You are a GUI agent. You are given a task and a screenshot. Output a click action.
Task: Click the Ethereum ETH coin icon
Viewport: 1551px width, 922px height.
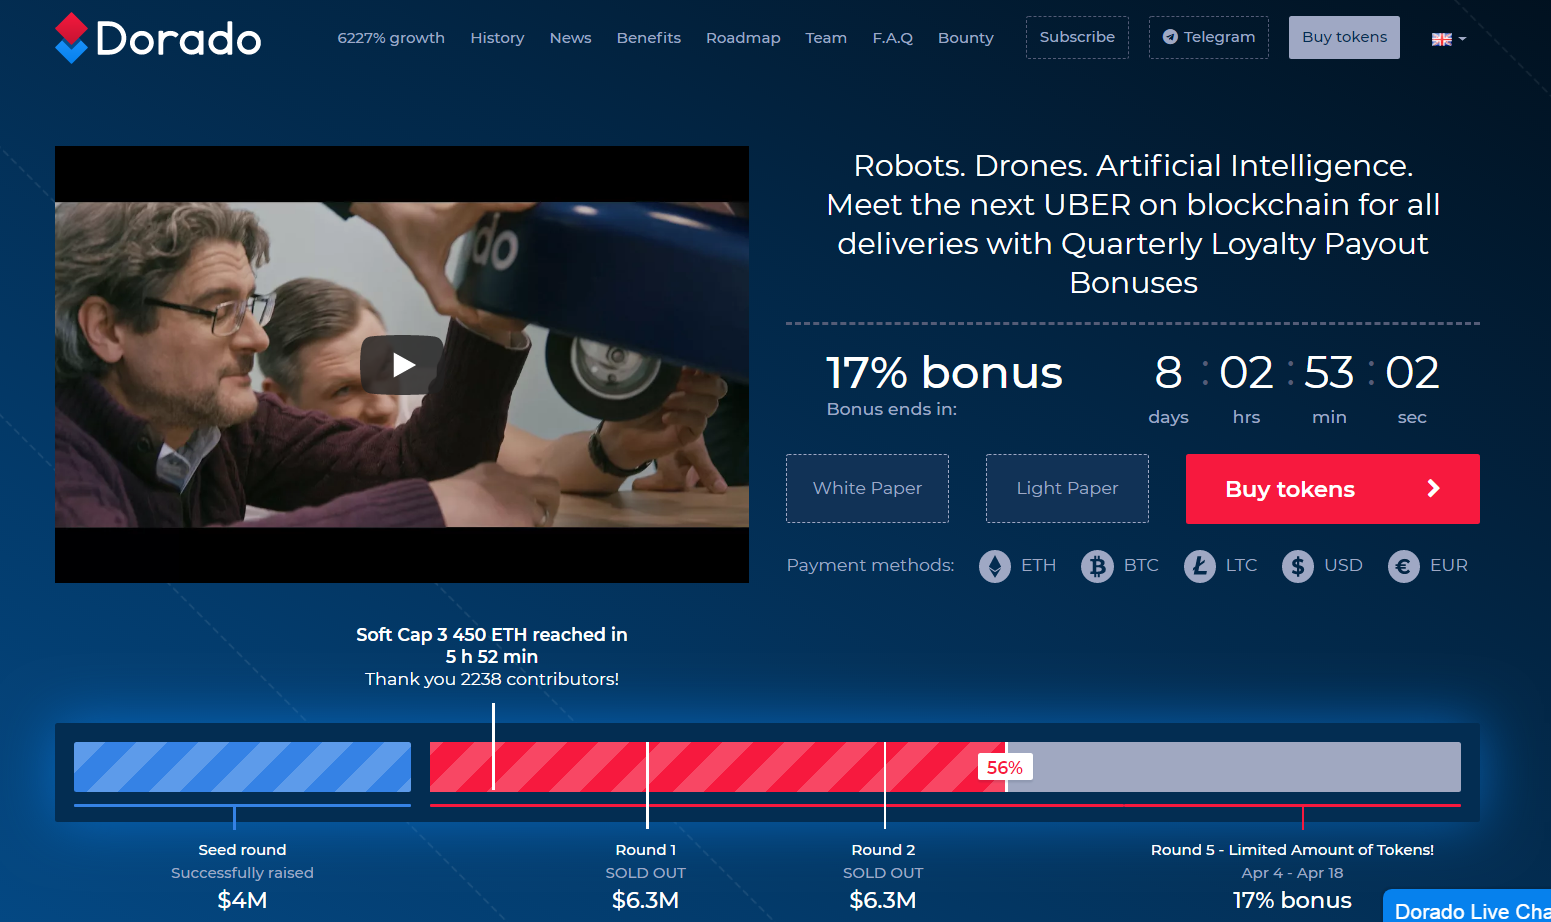(994, 566)
